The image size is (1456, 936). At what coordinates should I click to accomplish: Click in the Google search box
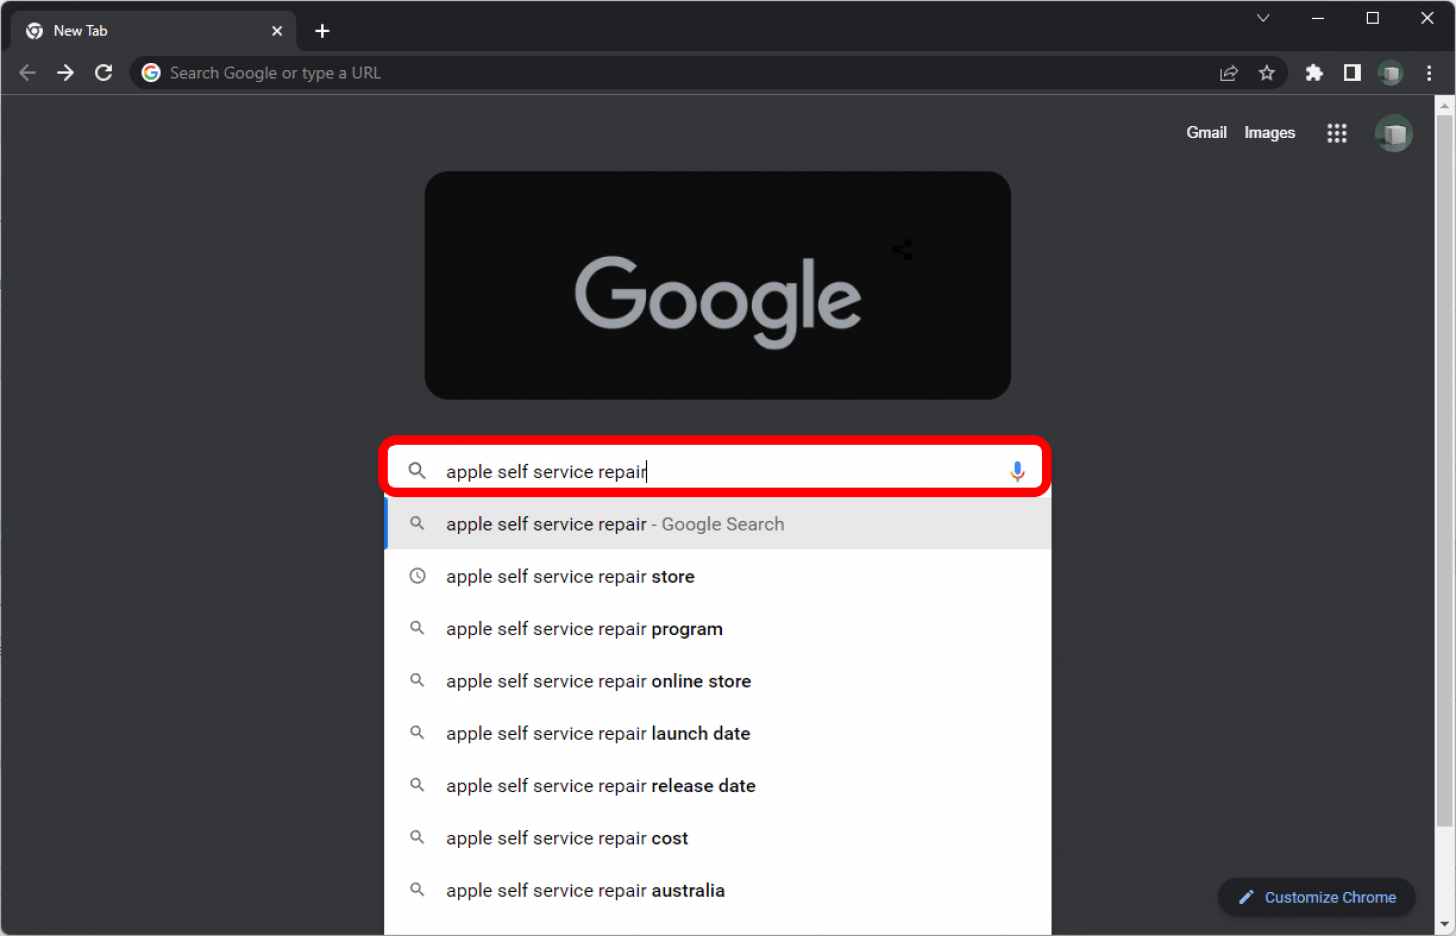[720, 471]
